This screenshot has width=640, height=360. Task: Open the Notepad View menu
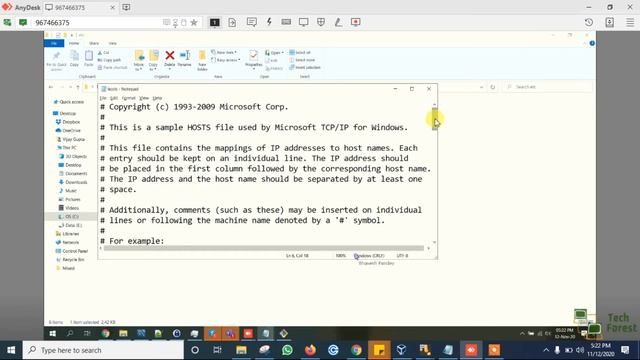(x=144, y=98)
